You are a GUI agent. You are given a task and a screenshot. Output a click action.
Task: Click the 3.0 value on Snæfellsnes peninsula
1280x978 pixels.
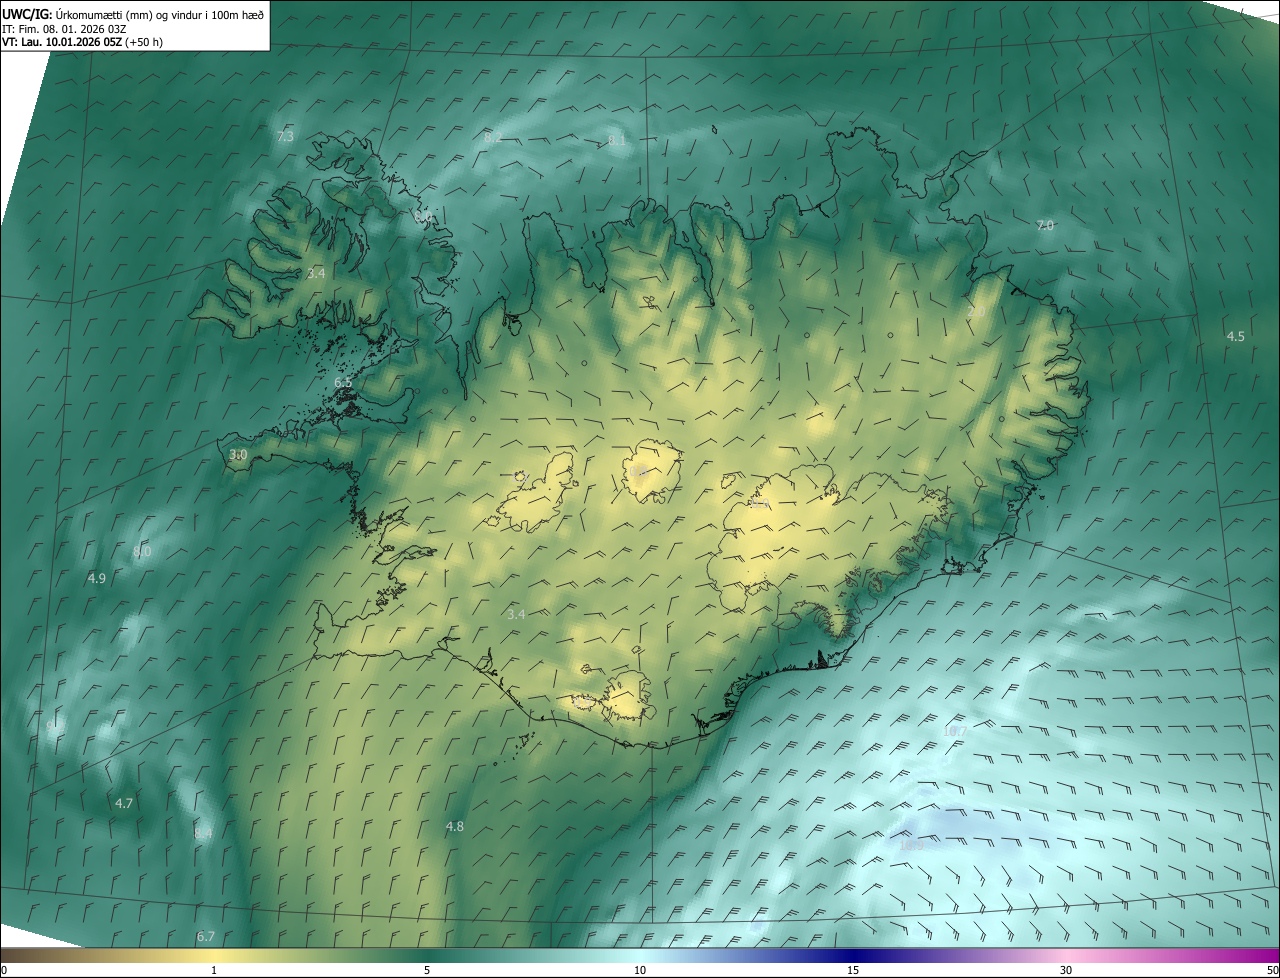coord(238,454)
